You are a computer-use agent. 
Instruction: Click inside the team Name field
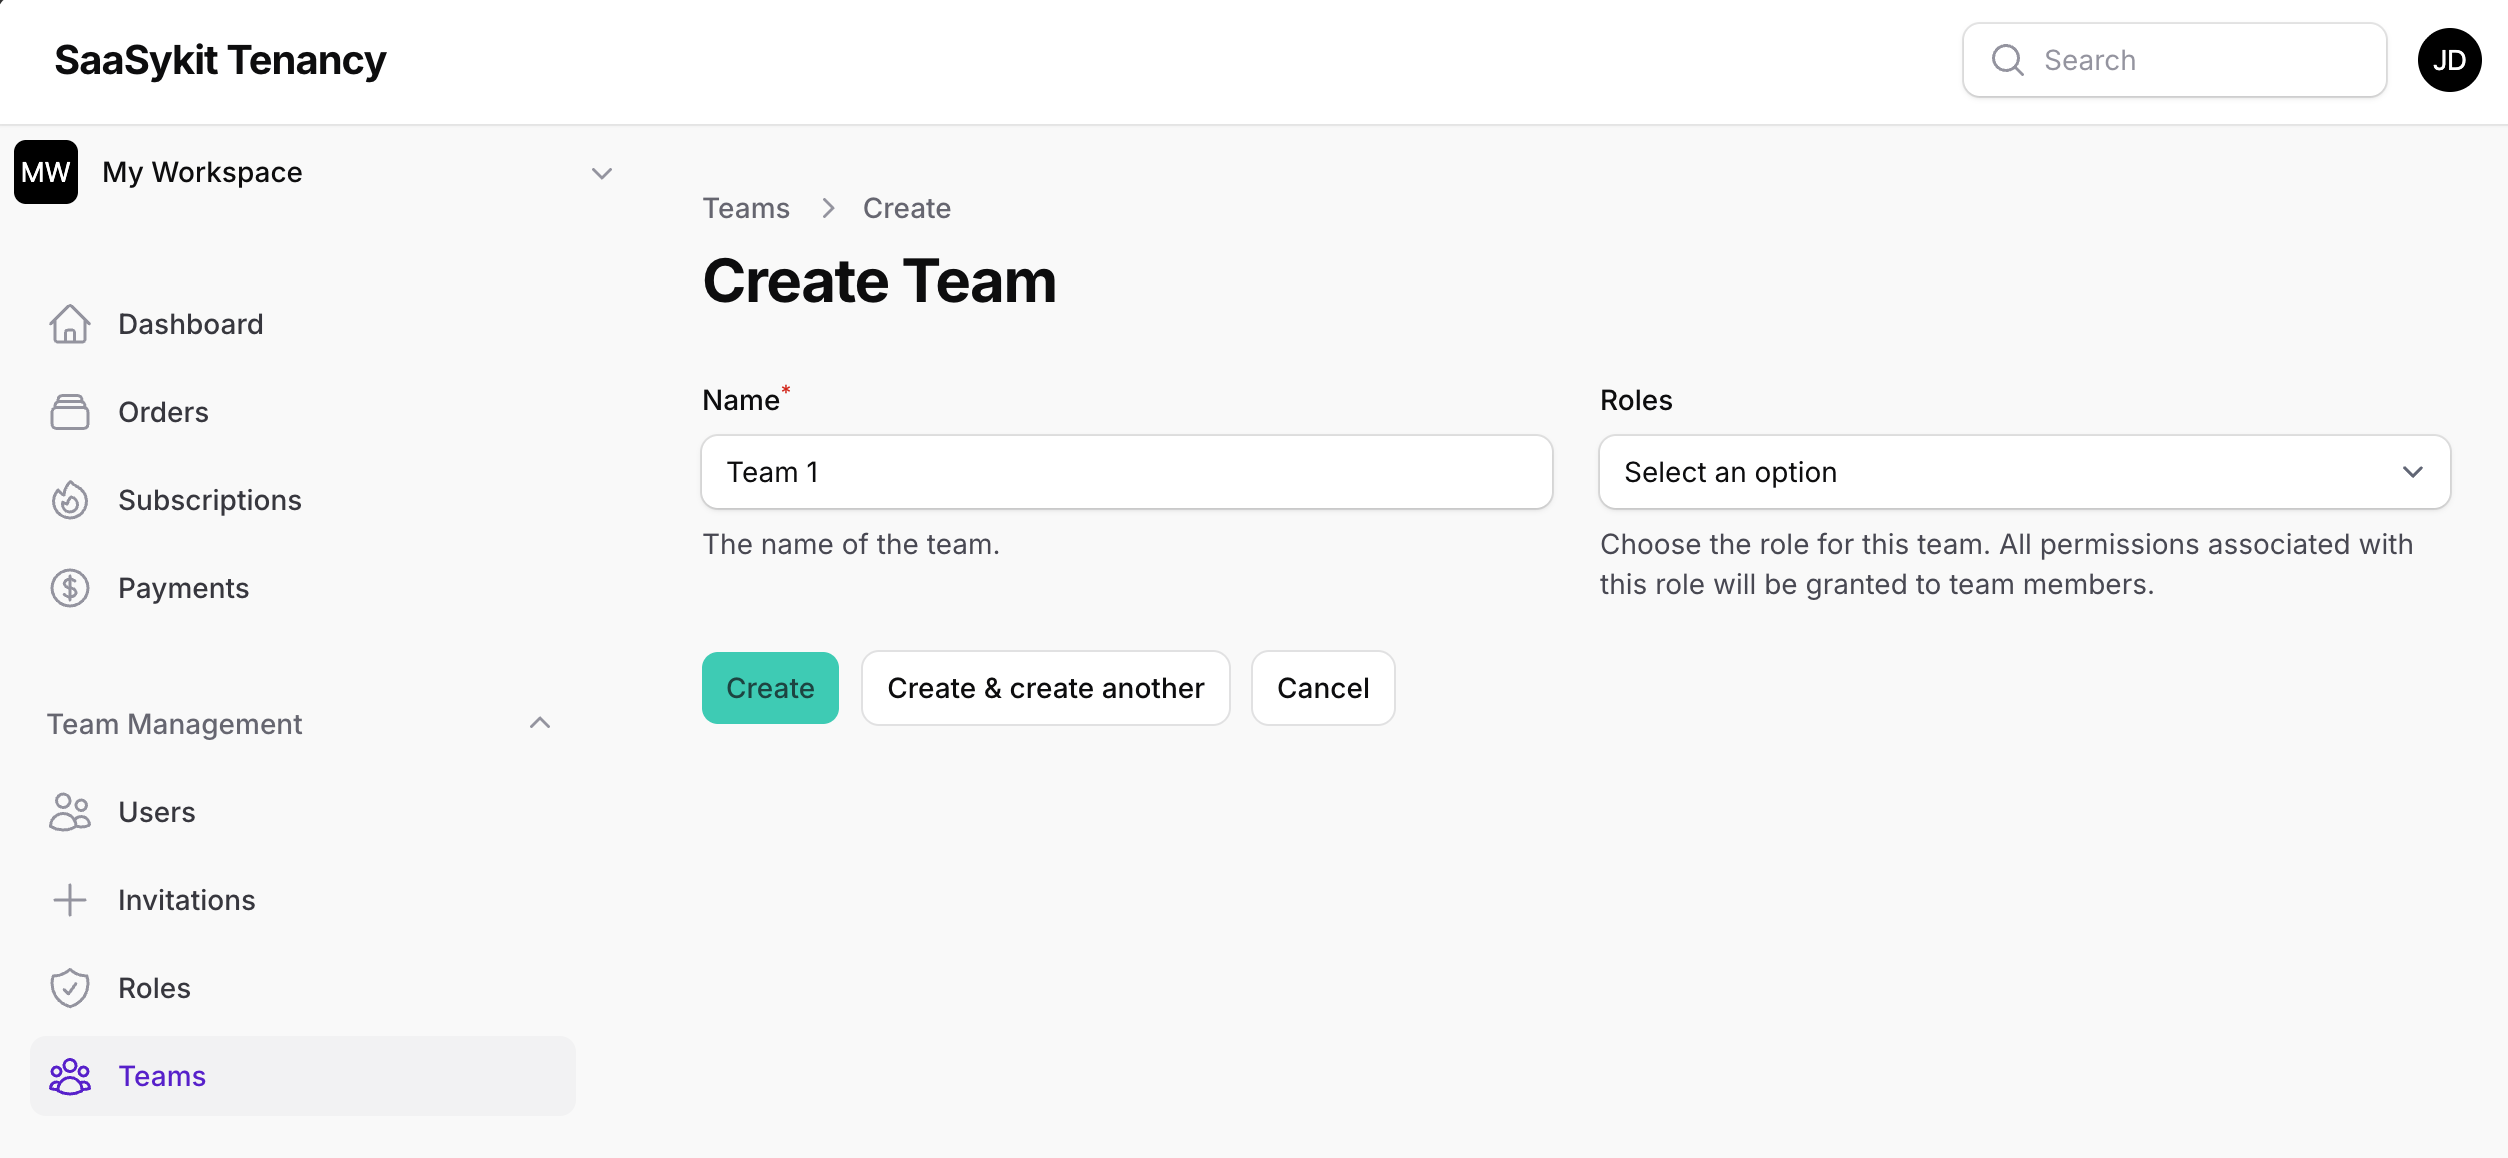1125,471
